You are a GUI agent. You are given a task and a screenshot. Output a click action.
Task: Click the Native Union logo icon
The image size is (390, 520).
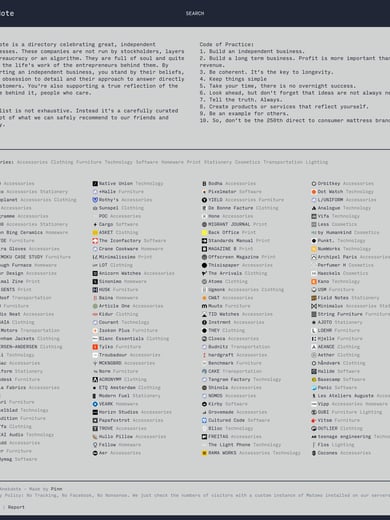point(95,183)
